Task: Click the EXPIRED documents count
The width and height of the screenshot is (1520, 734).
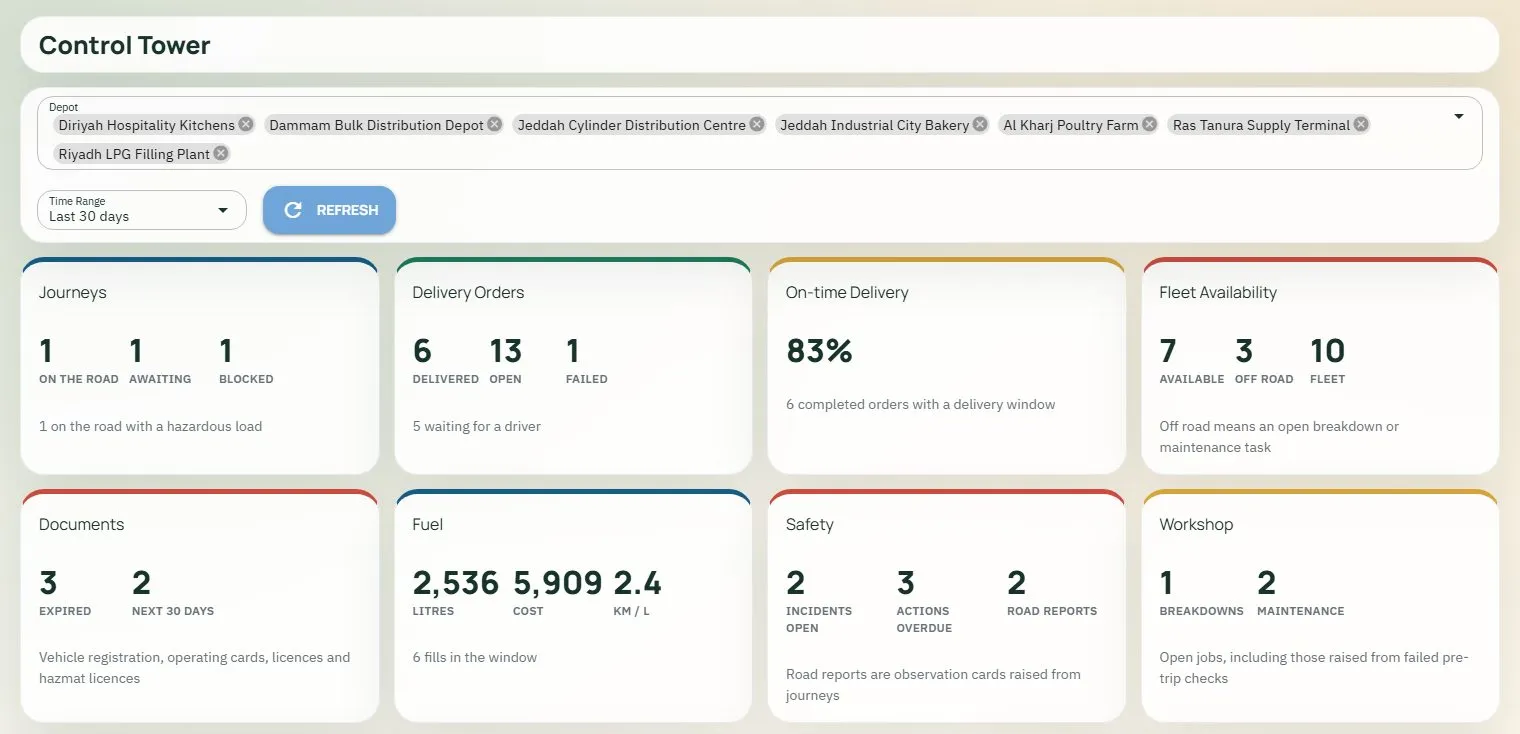Action: (48, 583)
